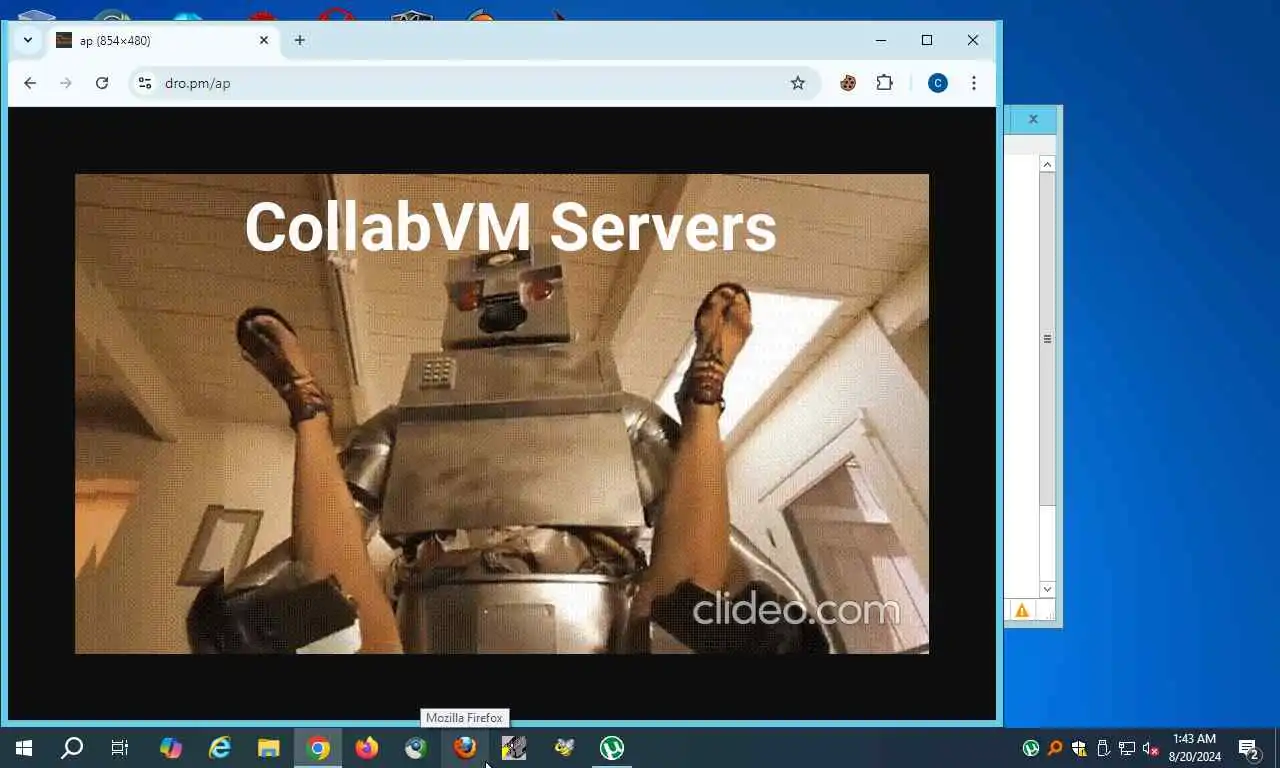Go back to the previous page

(30, 83)
